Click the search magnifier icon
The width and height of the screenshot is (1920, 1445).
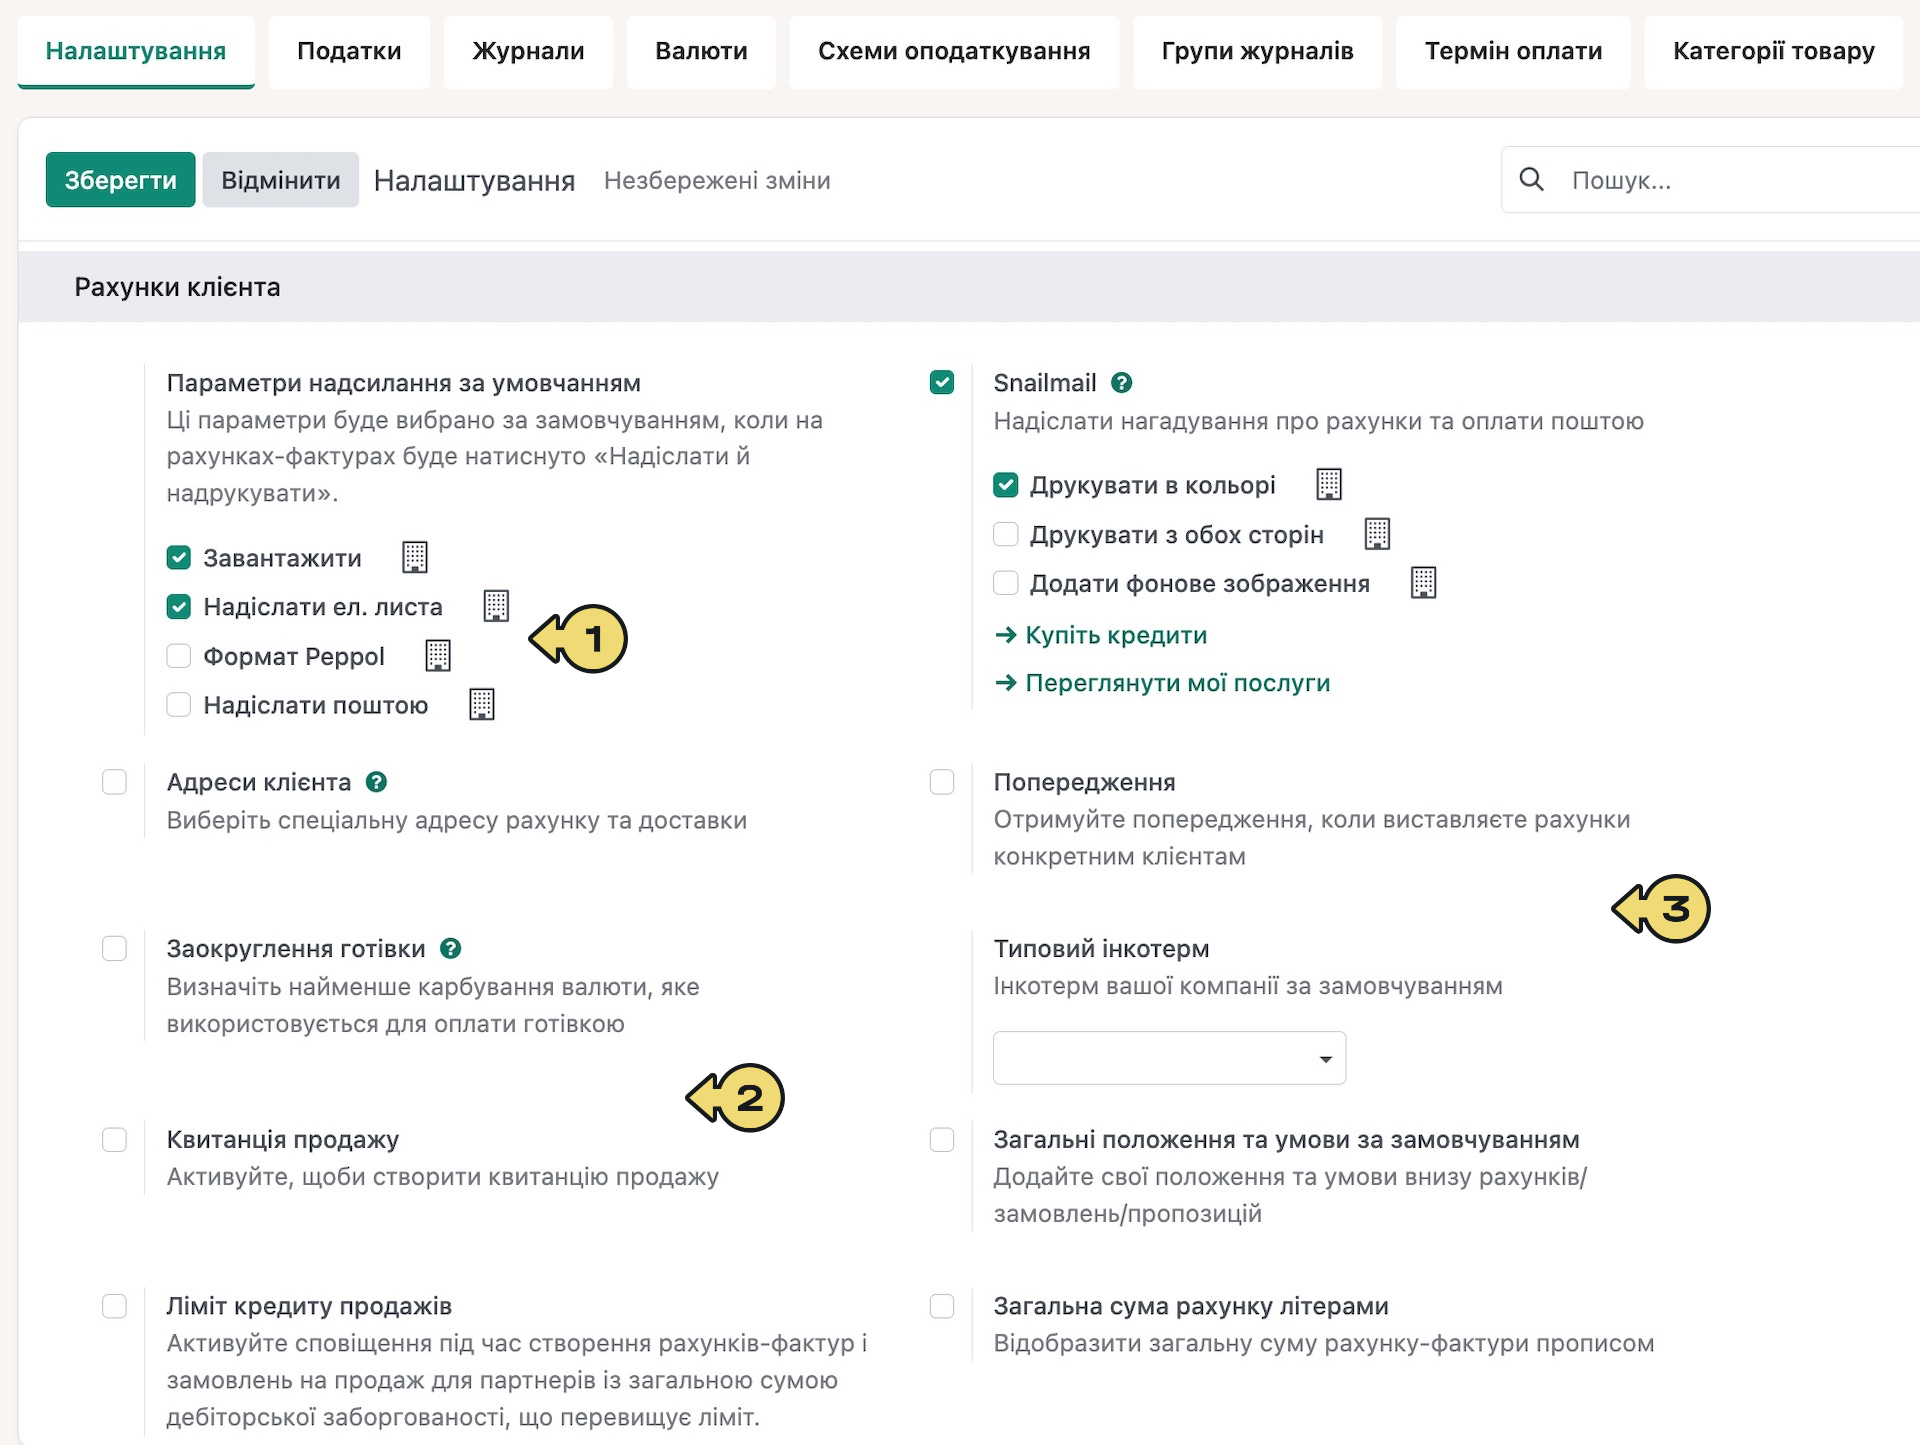[1531, 179]
